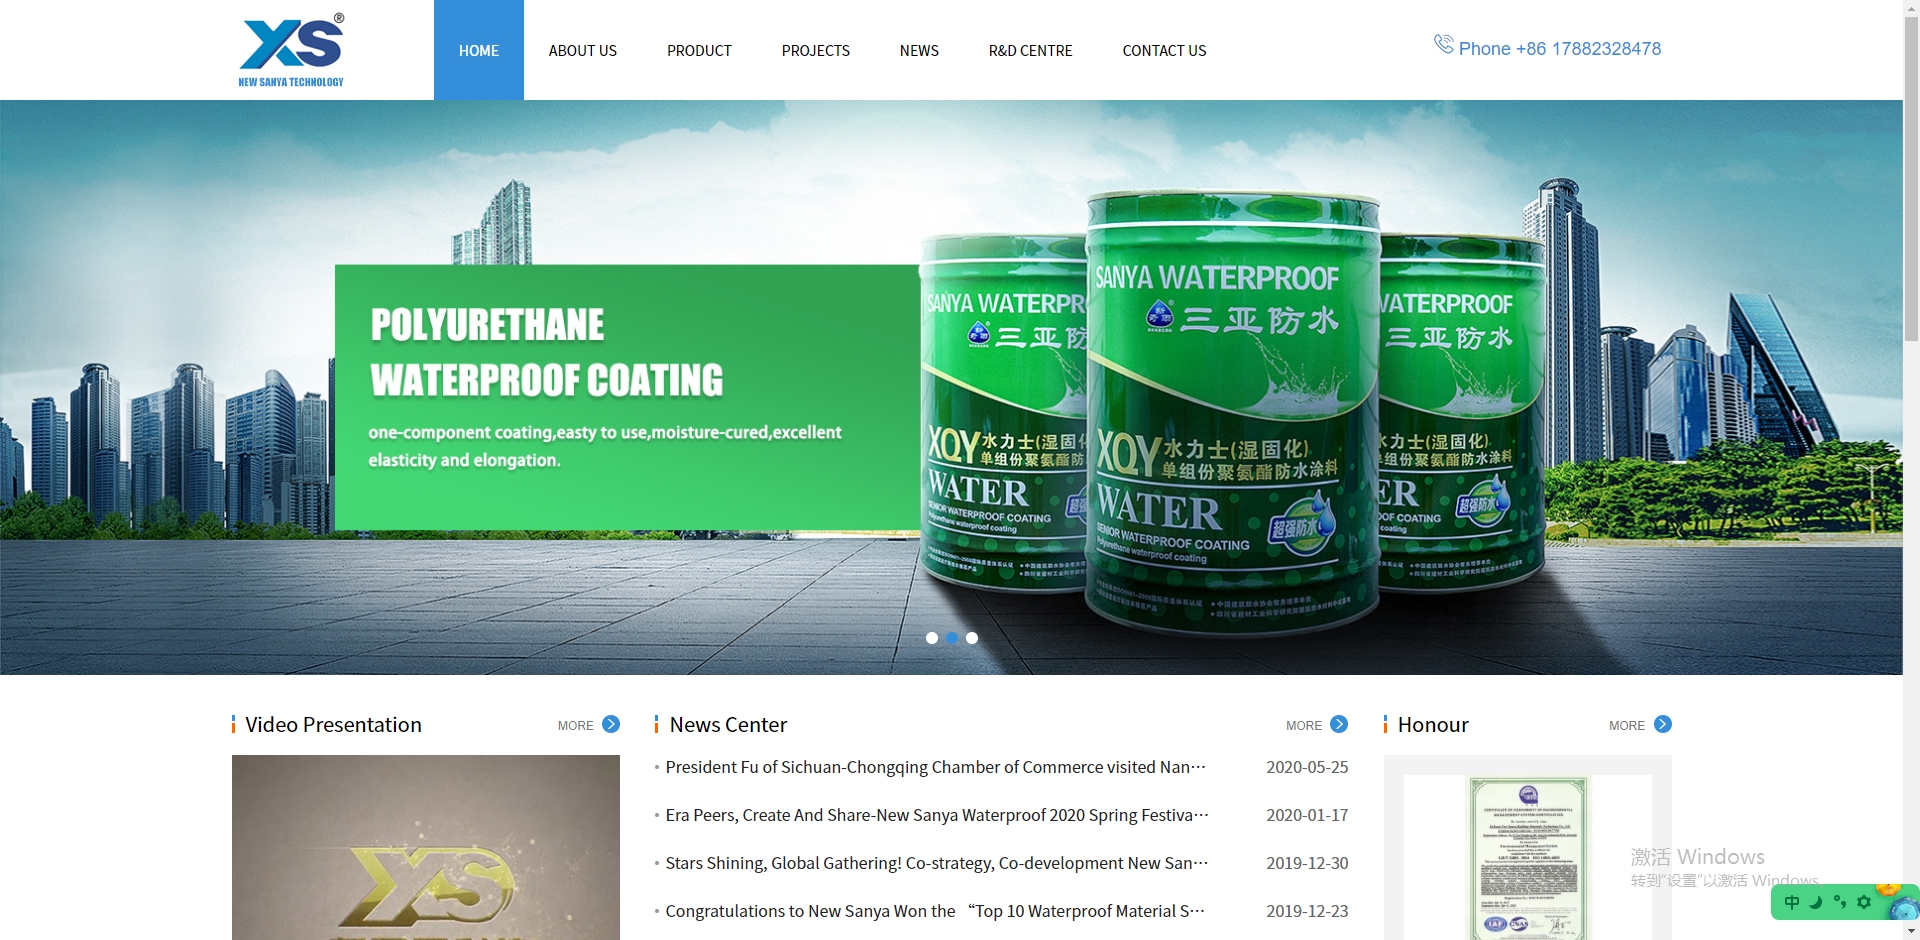The image size is (1920, 940).
Task: Toggle Chinese input mode in IME toolbar
Action: tap(1792, 902)
